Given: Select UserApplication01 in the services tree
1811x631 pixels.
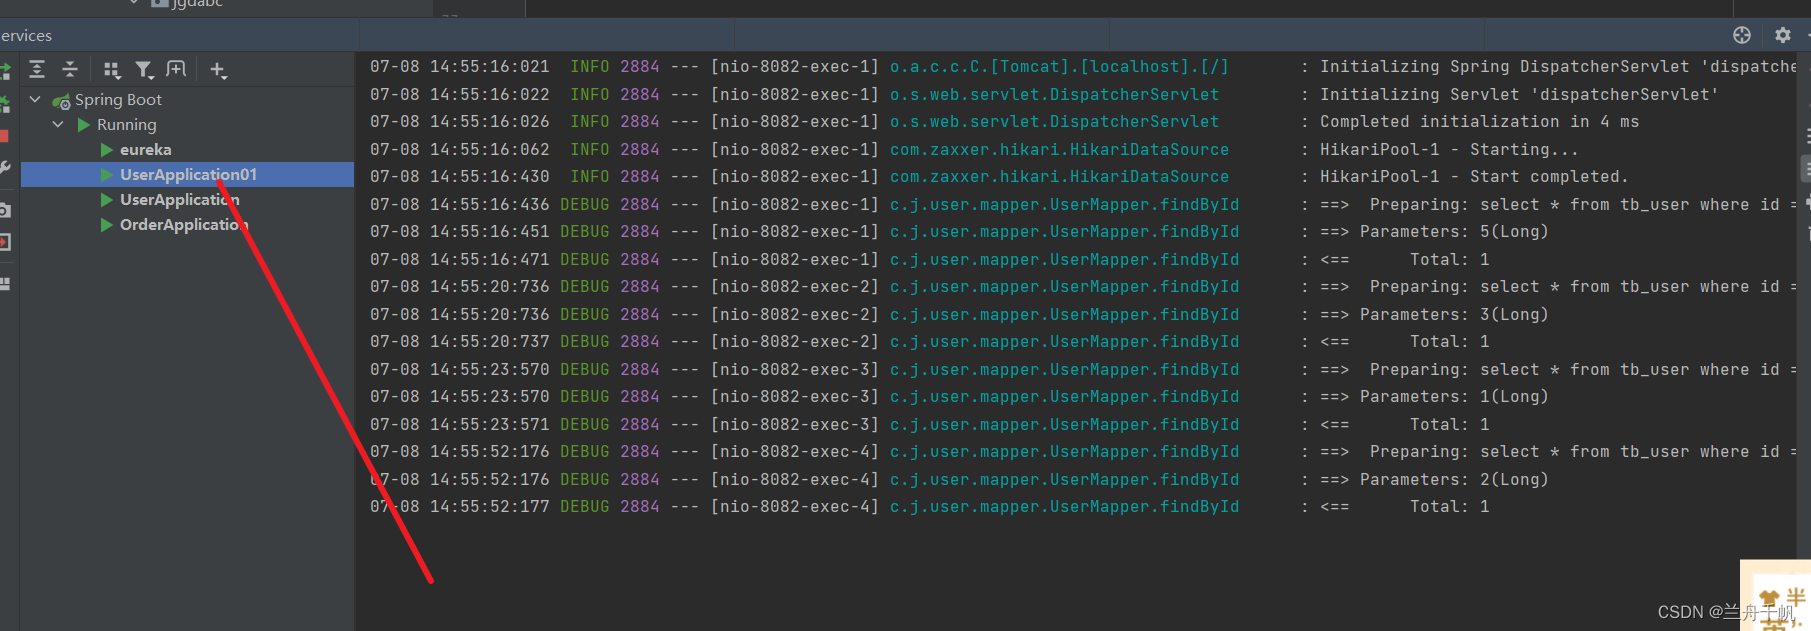Looking at the screenshot, I should tap(187, 174).
